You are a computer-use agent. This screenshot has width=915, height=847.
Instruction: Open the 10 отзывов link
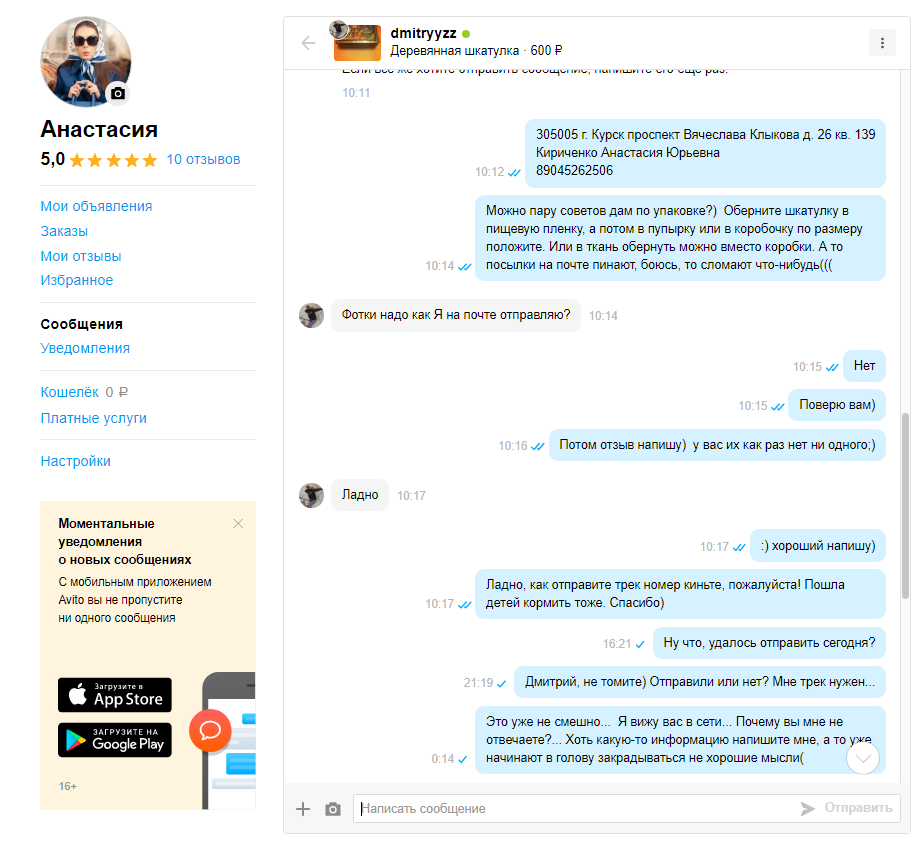point(203,159)
